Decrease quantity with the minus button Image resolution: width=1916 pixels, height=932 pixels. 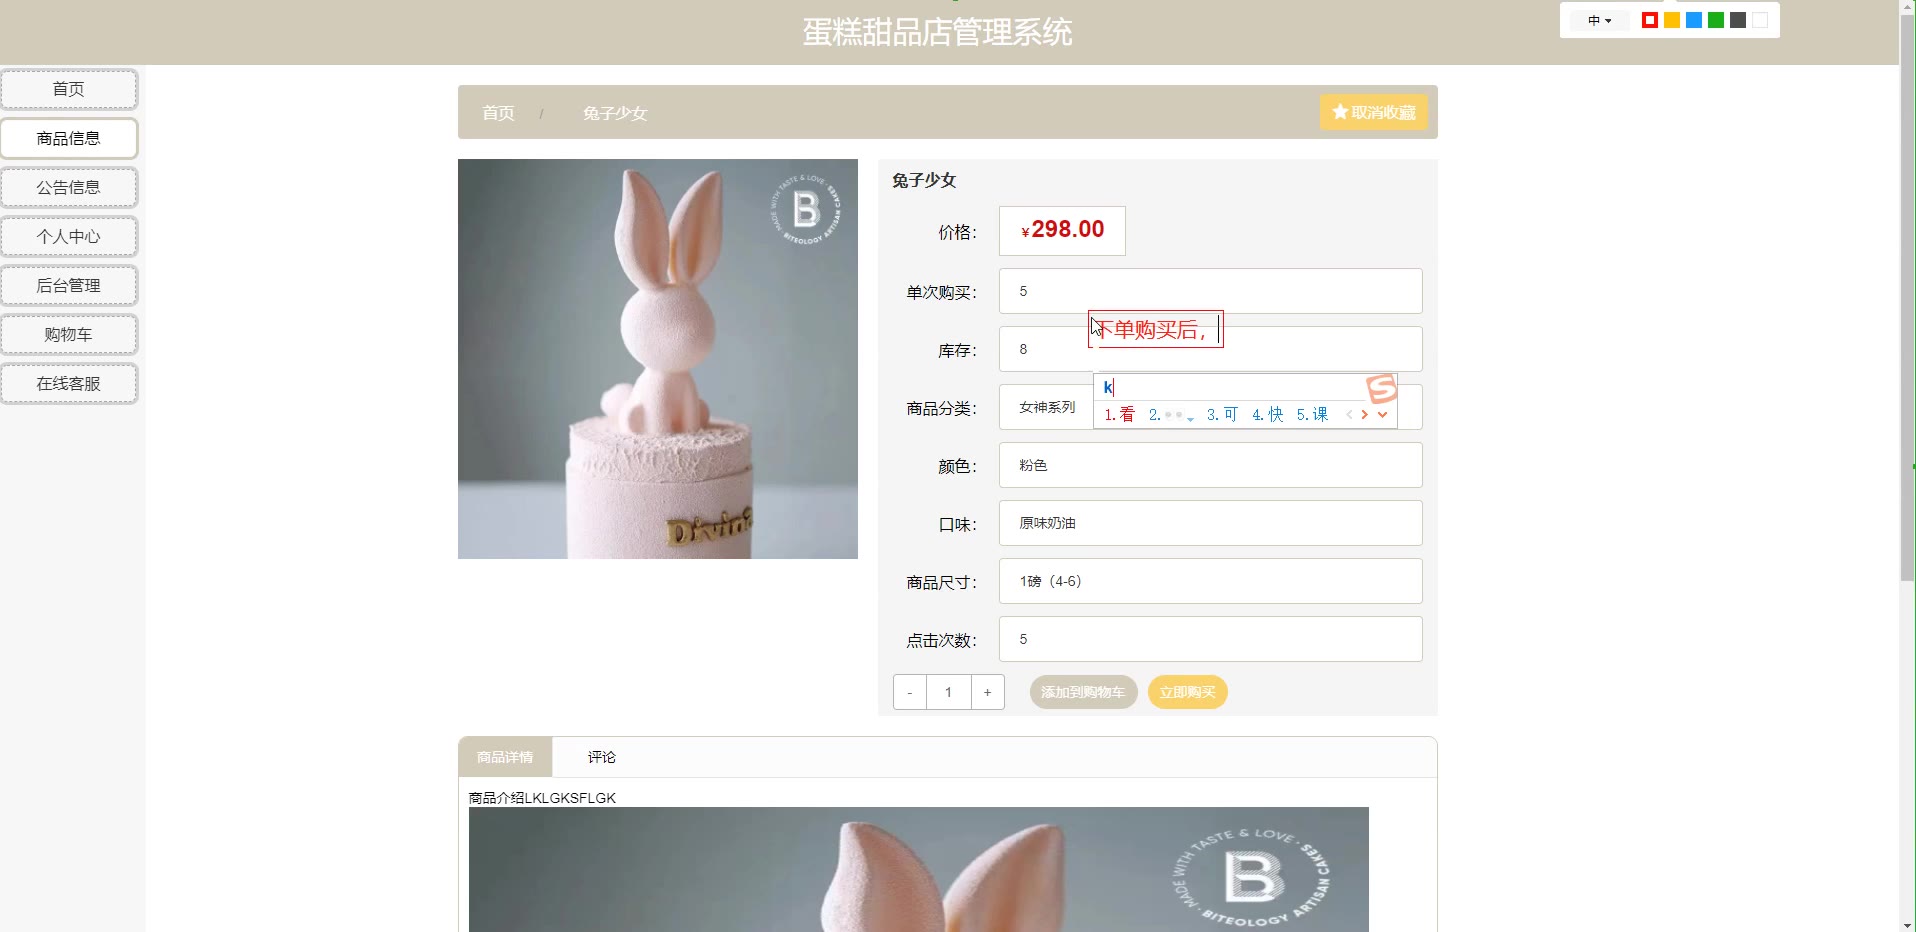[909, 692]
